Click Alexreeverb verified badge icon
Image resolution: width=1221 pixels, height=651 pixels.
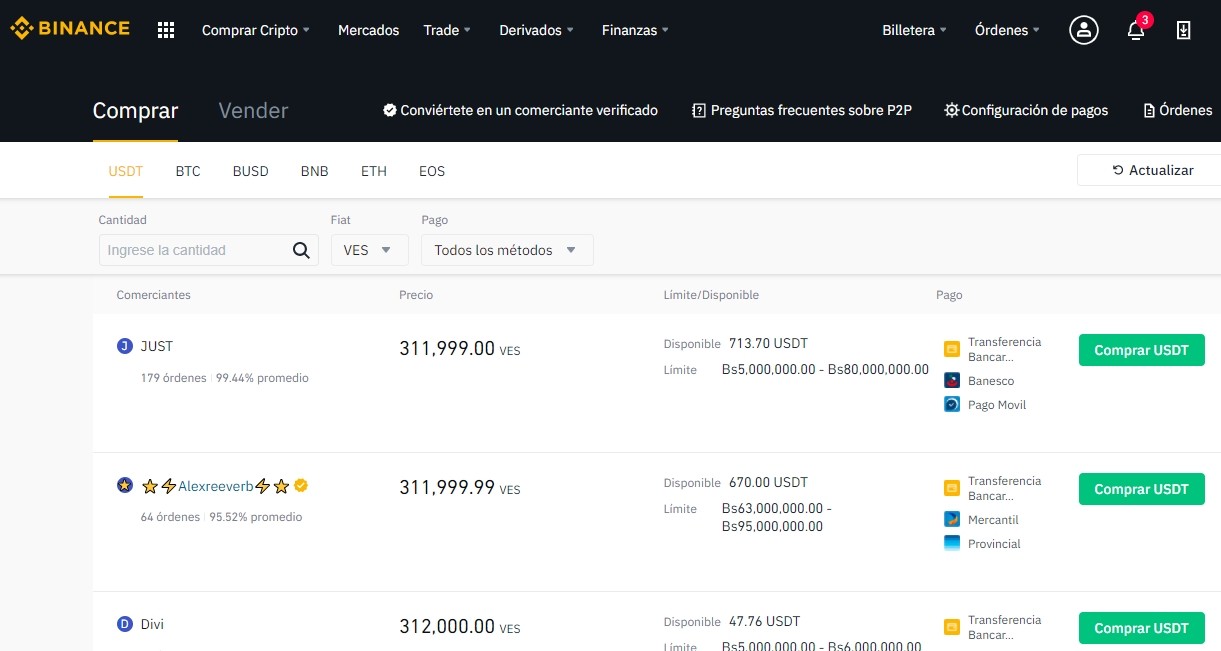point(301,486)
